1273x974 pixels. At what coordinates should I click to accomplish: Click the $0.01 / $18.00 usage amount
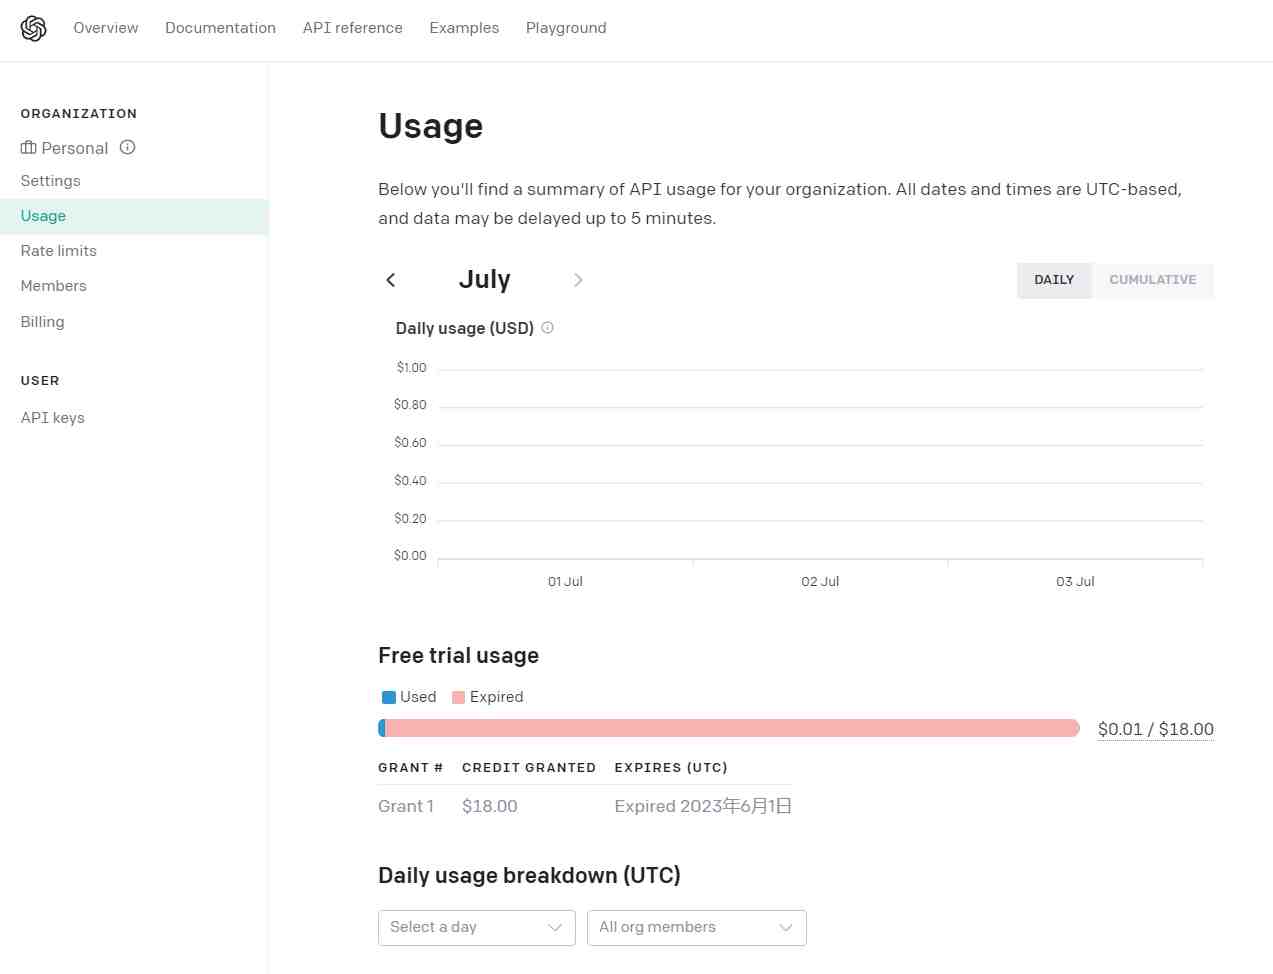coord(1155,729)
